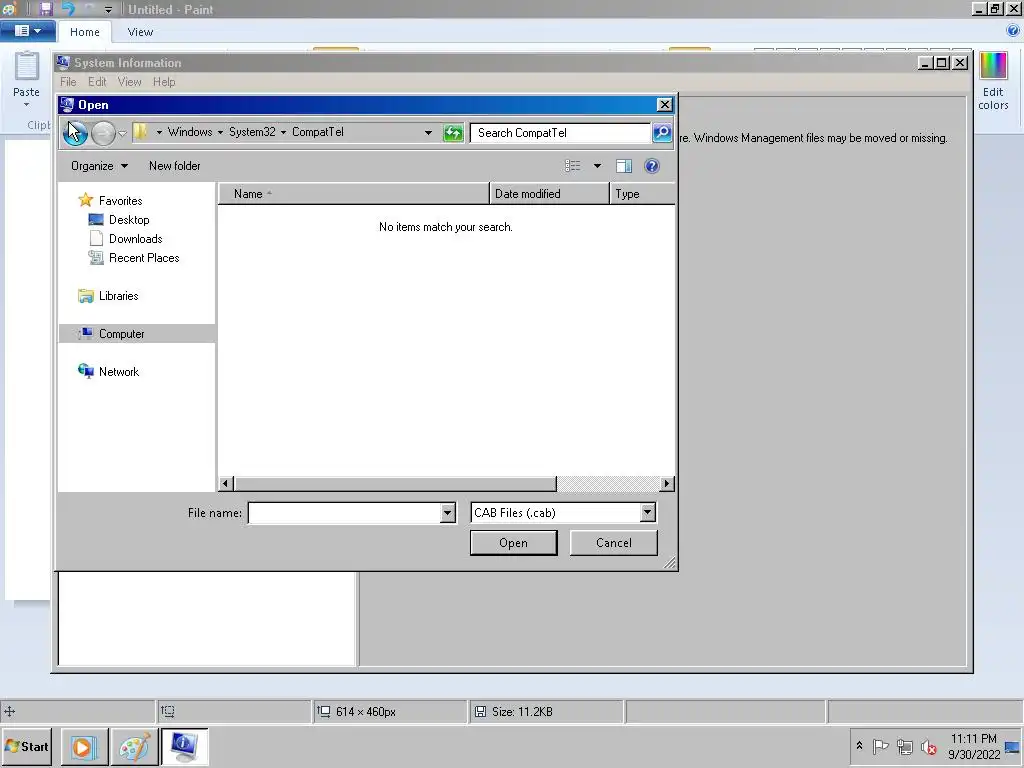Select Favorites in navigation pane
Screen dimensions: 1024x768
[120, 200]
